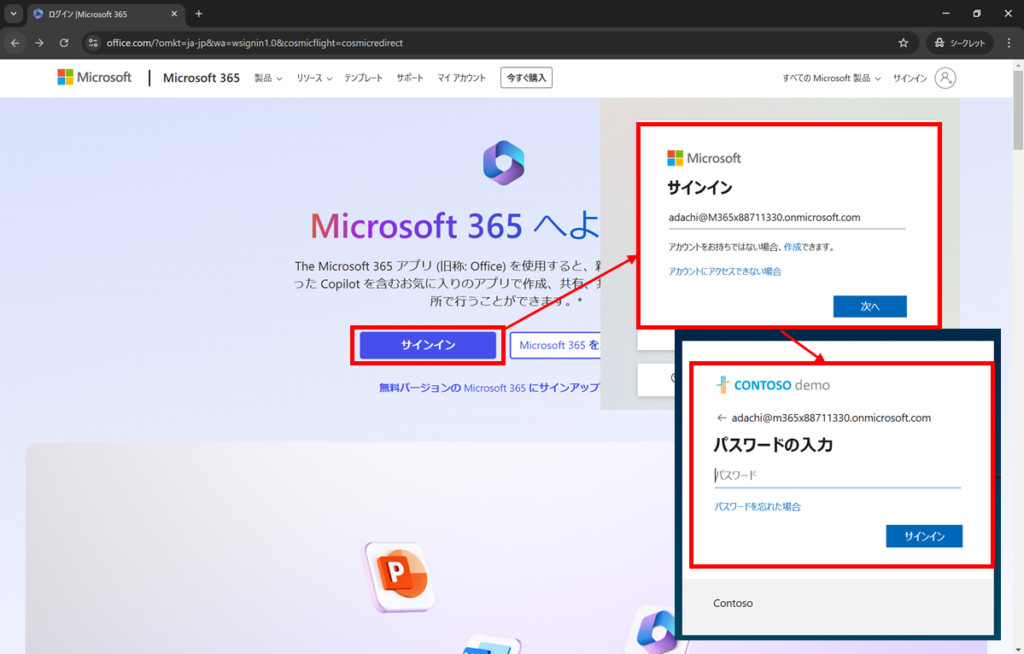Open Microsoft 365 header link

[x=201, y=78]
